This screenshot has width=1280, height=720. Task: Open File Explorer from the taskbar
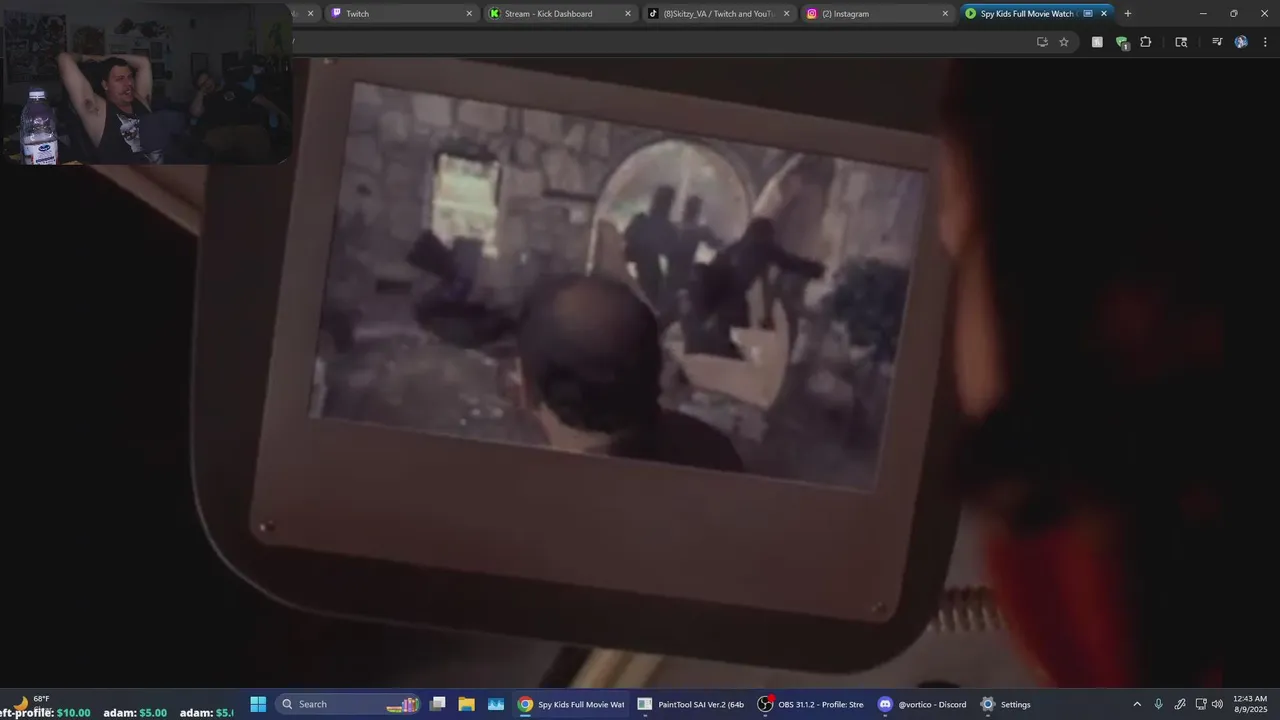pos(466,704)
